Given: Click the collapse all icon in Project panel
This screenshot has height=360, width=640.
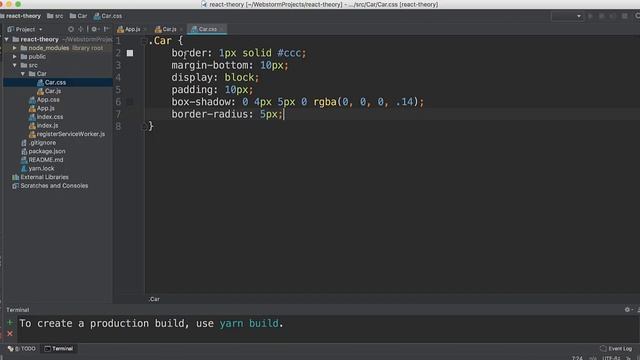Looking at the screenshot, I should pyautogui.click(x=80, y=29).
